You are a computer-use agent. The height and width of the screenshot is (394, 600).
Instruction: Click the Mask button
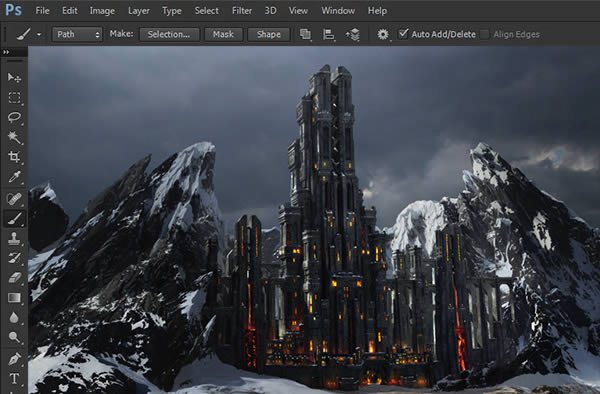pos(223,34)
